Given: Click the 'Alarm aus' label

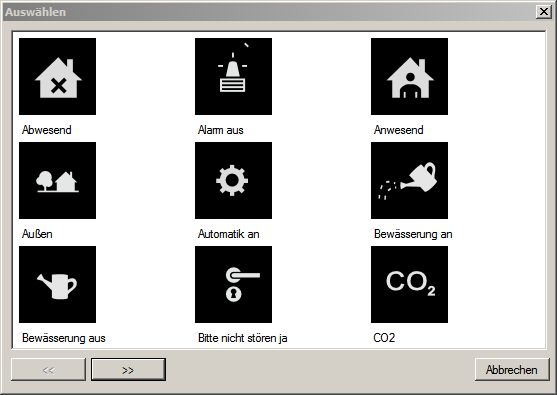Looking at the screenshot, I should [x=221, y=130].
